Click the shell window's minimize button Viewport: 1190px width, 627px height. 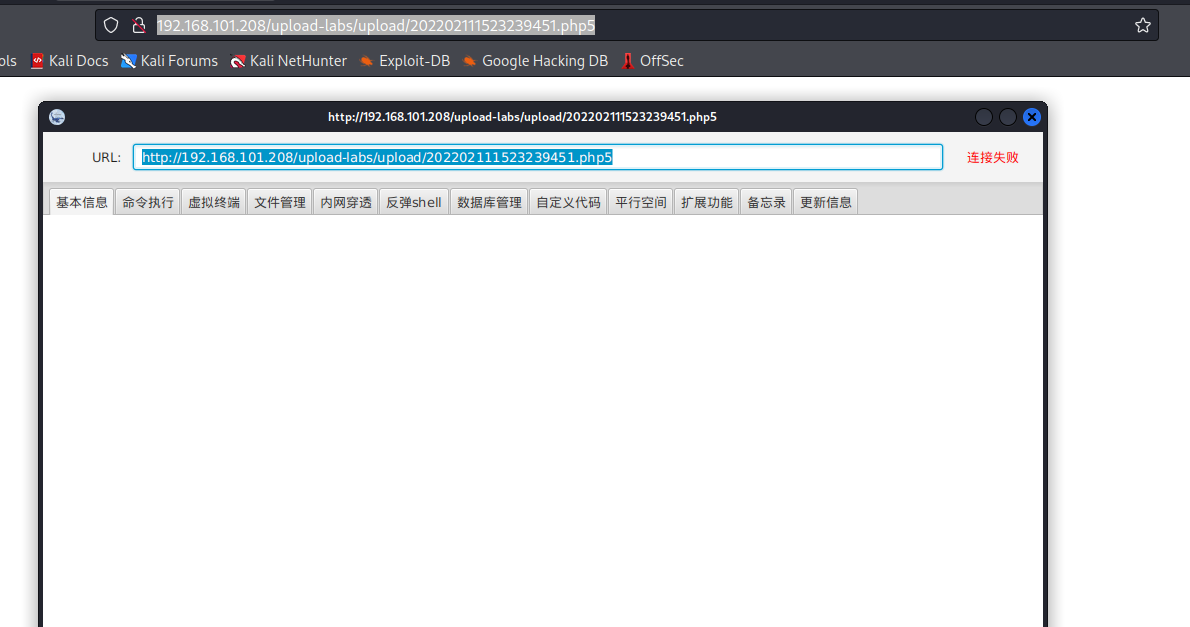pos(984,117)
